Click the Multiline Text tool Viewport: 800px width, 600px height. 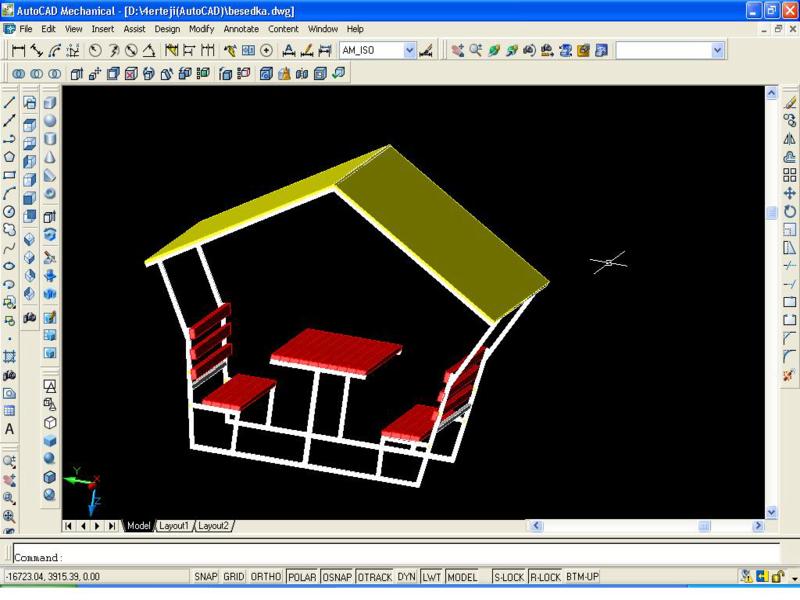click(9, 429)
